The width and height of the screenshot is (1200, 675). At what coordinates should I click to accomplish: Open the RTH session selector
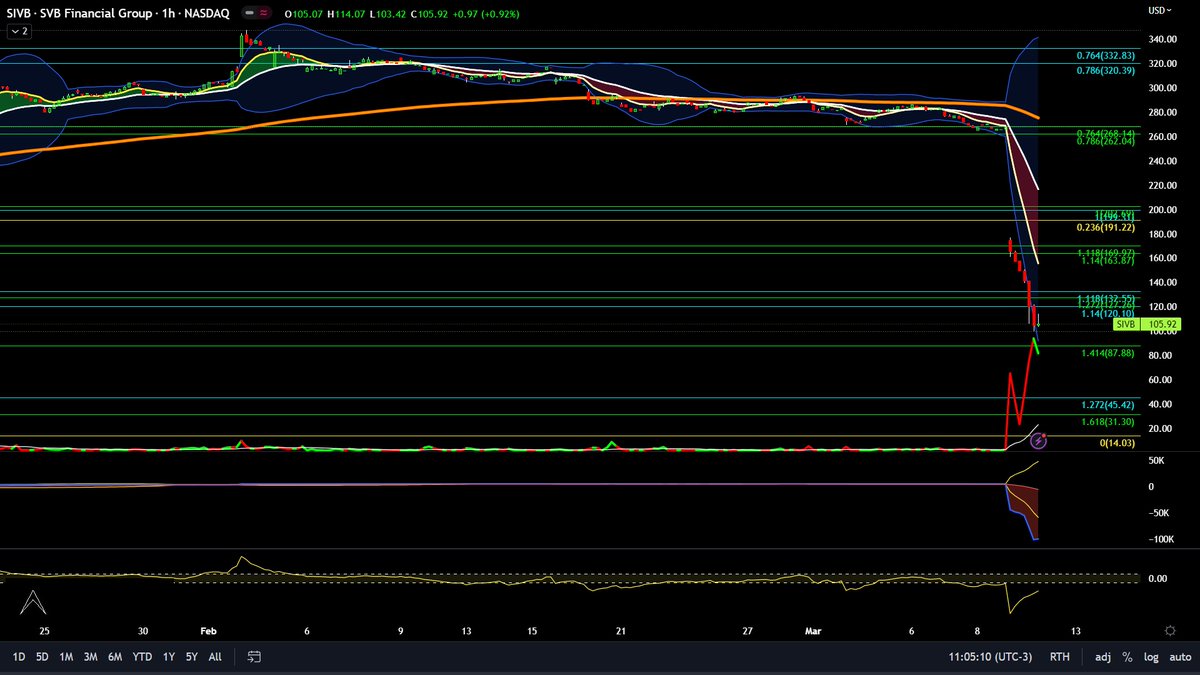pyautogui.click(x=1059, y=657)
